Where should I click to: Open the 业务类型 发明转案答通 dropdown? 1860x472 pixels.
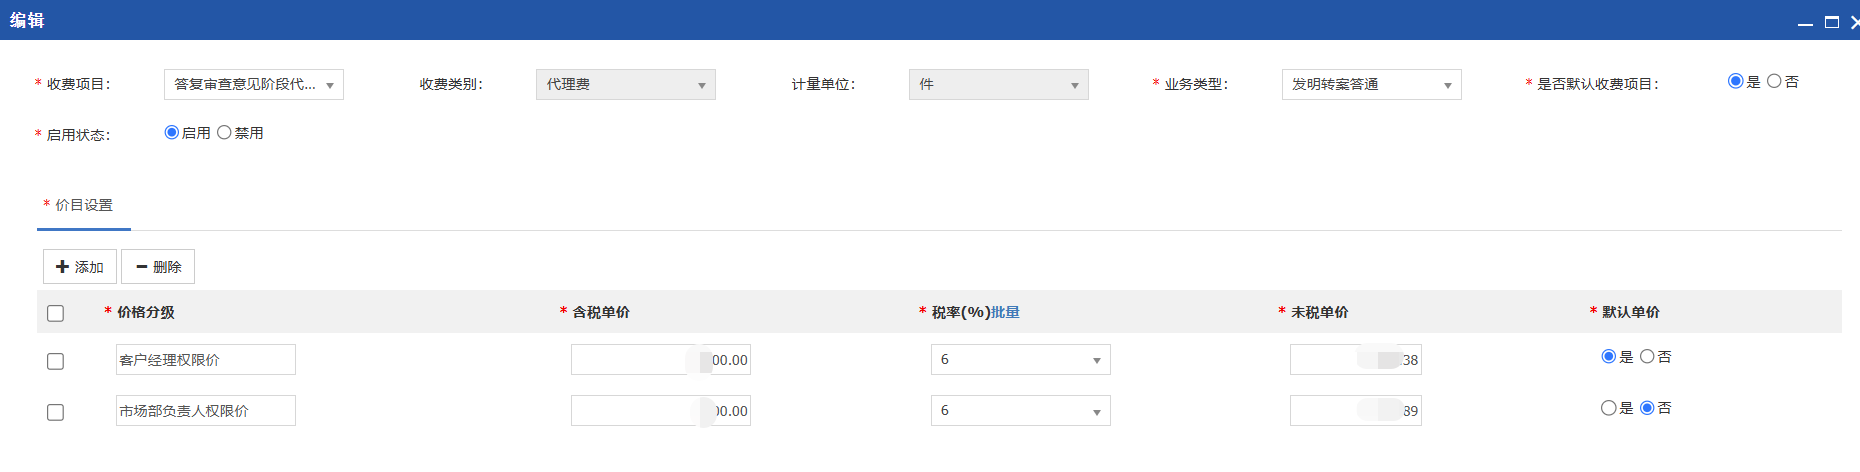click(x=1372, y=85)
